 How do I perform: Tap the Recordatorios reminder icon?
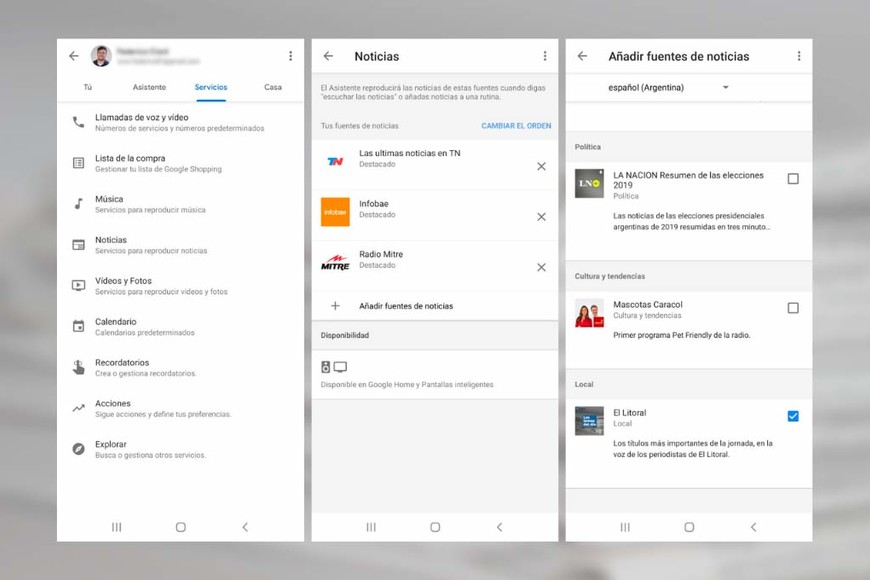click(78, 367)
